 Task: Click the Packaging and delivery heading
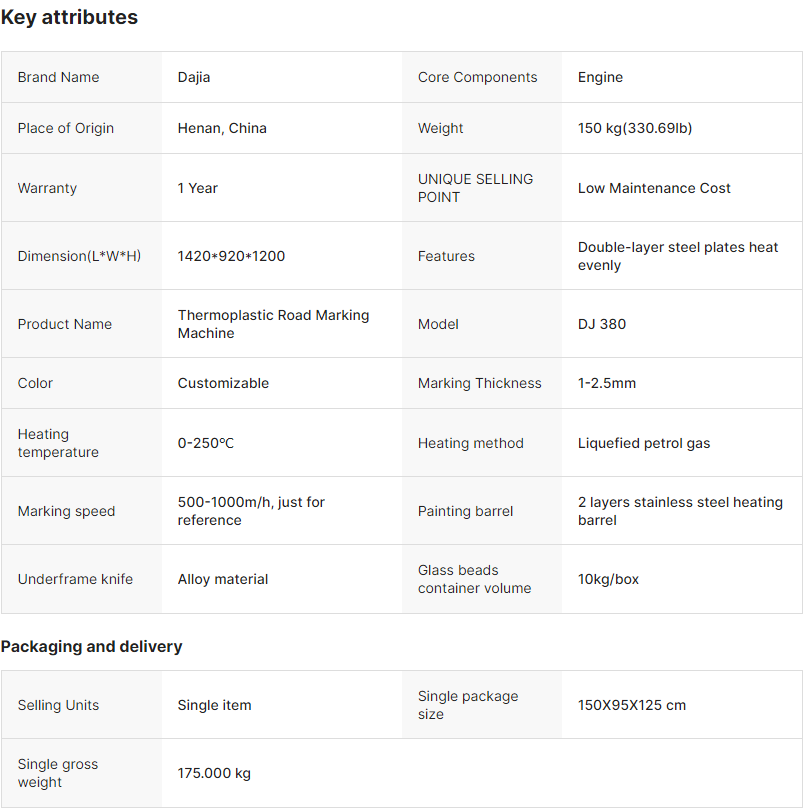click(x=91, y=646)
